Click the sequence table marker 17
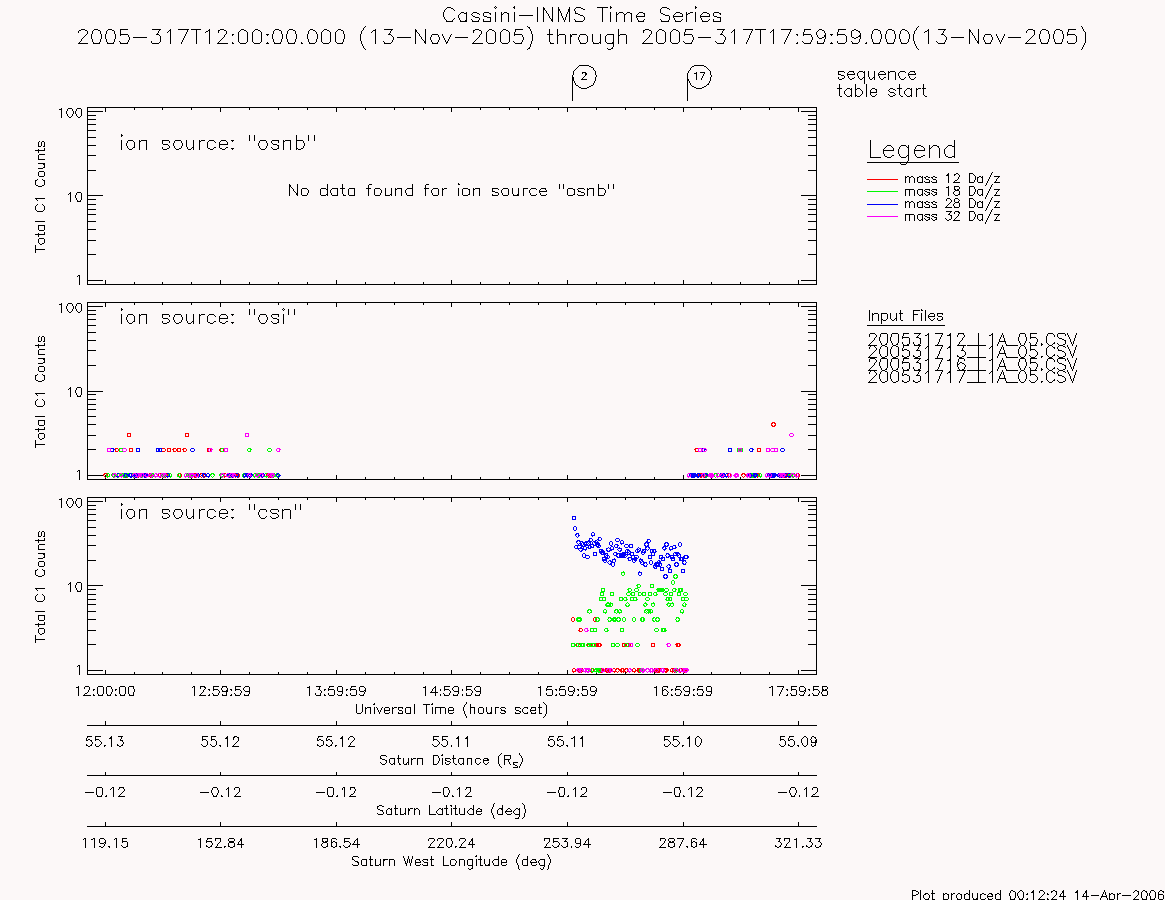Screen dimensions: 1165x900 coord(699,77)
